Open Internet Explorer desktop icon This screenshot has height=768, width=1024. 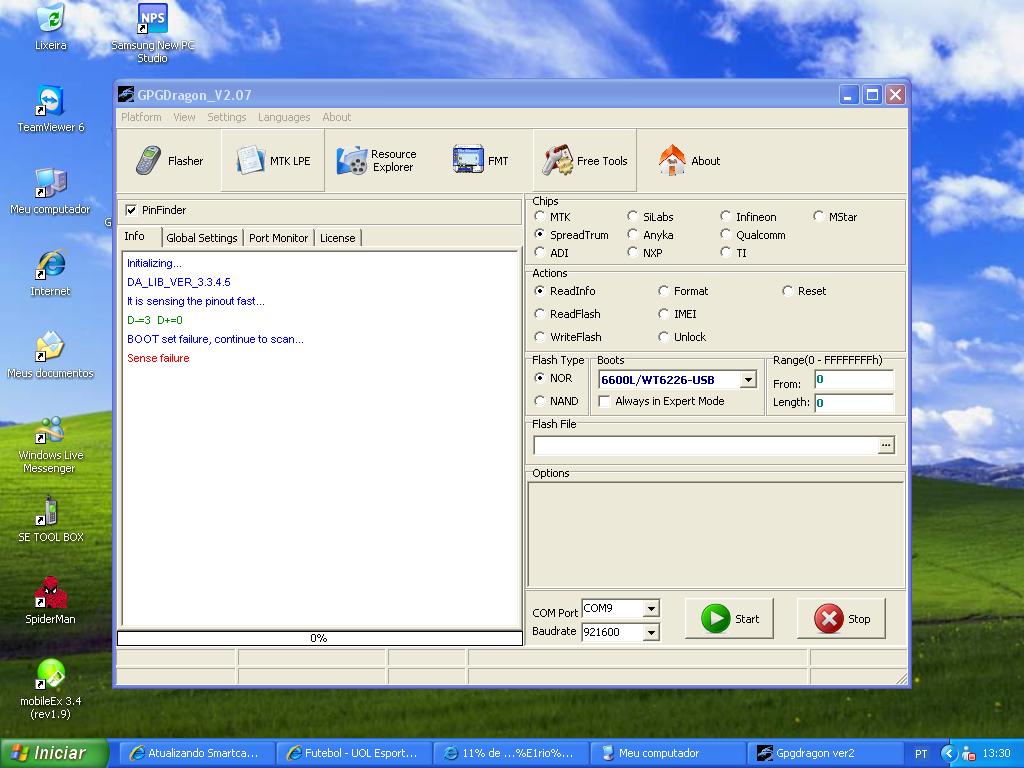[x=50, y=272]
